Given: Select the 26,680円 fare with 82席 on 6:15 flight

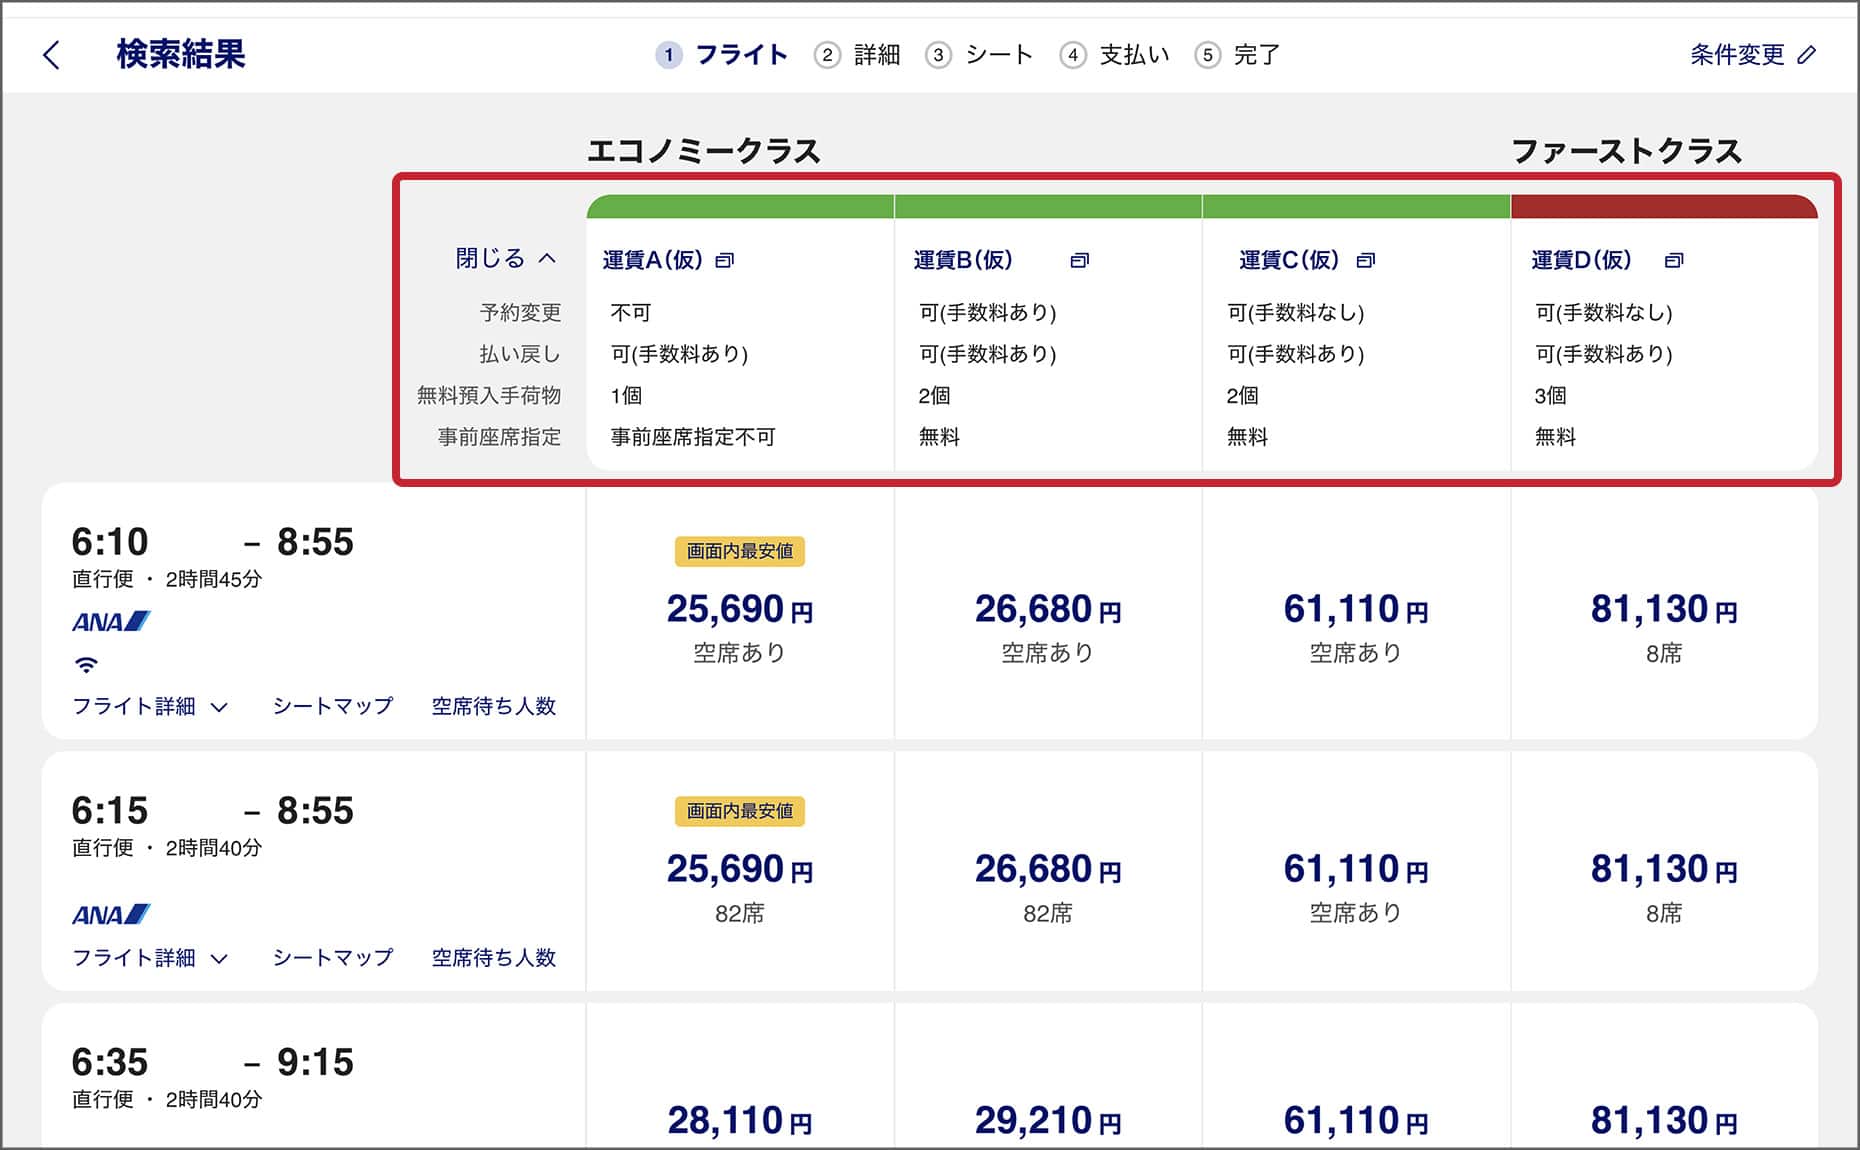Looking at the screenshot, I should pyautogui.click(x=1047, y=870).
